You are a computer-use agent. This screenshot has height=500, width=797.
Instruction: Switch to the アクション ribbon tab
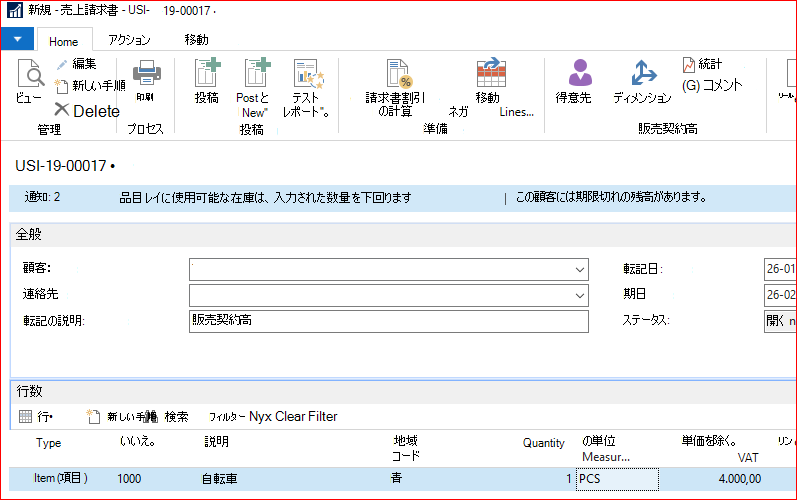tap(129, 40)
